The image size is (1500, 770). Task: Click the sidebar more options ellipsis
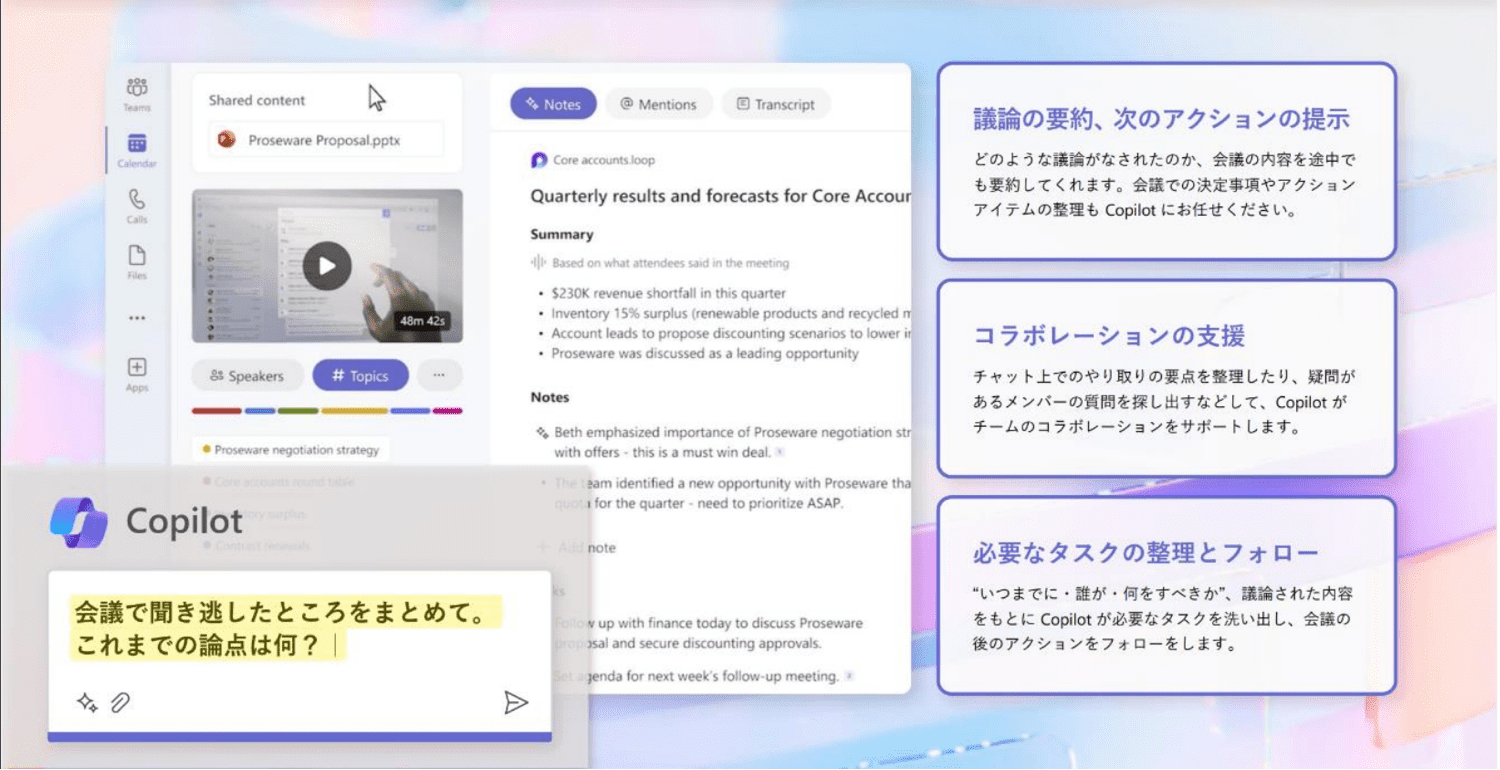tap(137, 318)
